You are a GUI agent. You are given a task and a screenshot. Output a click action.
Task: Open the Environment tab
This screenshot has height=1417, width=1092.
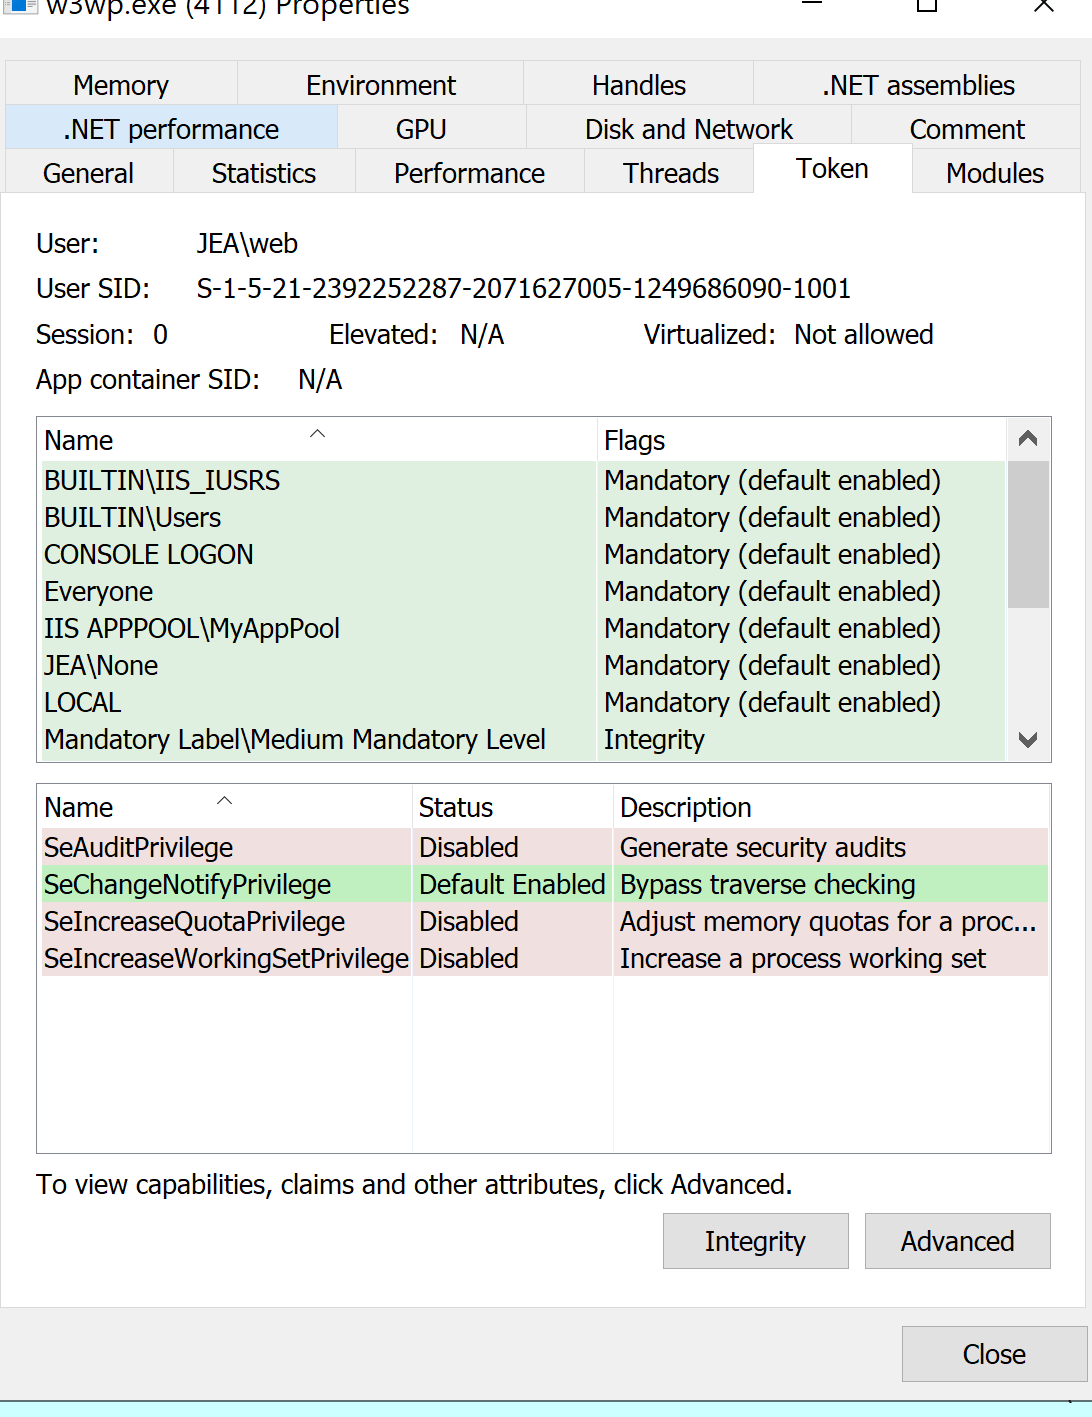point(381,84)
